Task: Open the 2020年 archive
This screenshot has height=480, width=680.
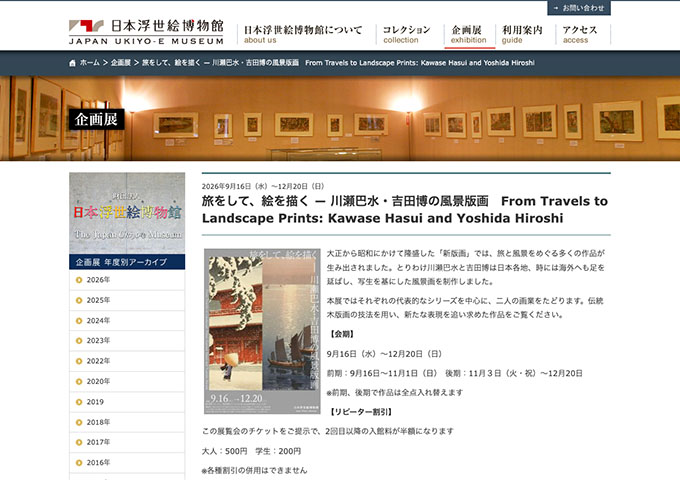Action: [x=127, y=382]
